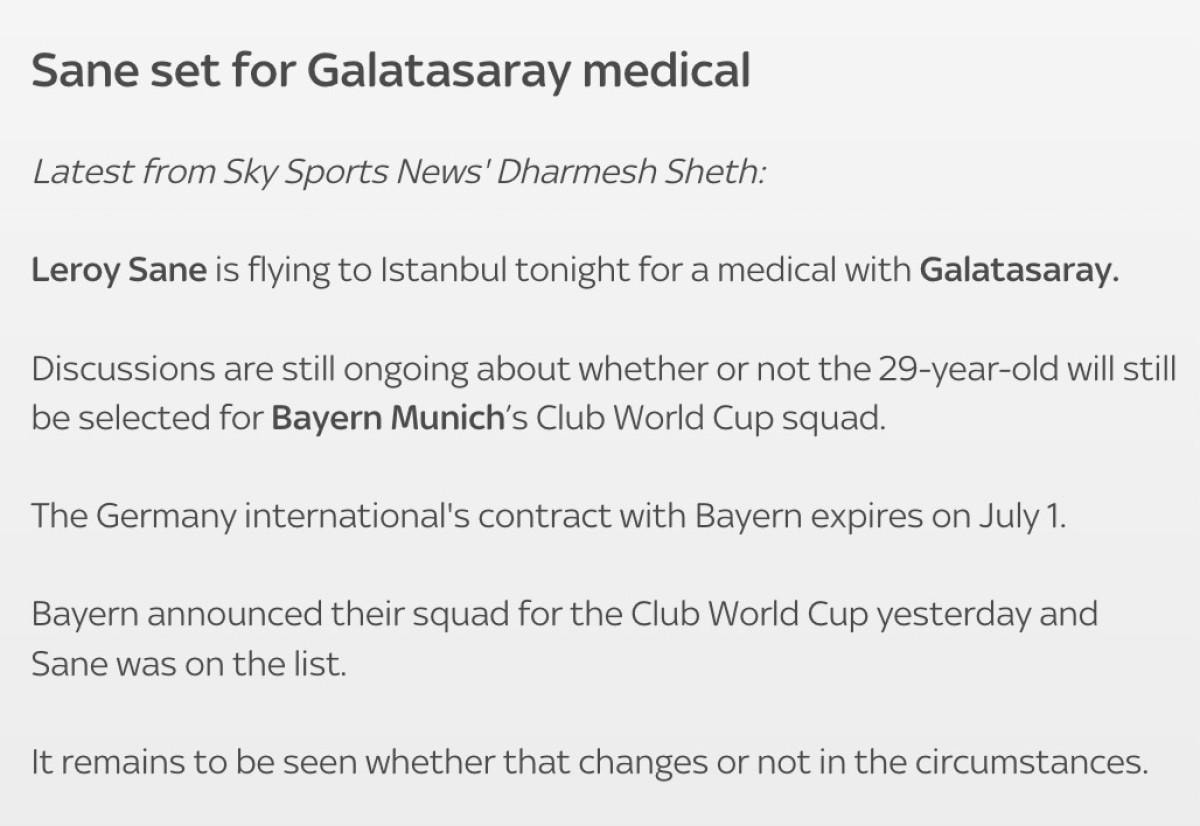
Task: Follow the bold "Bayern Munich" link
Action: coord(386,417)
